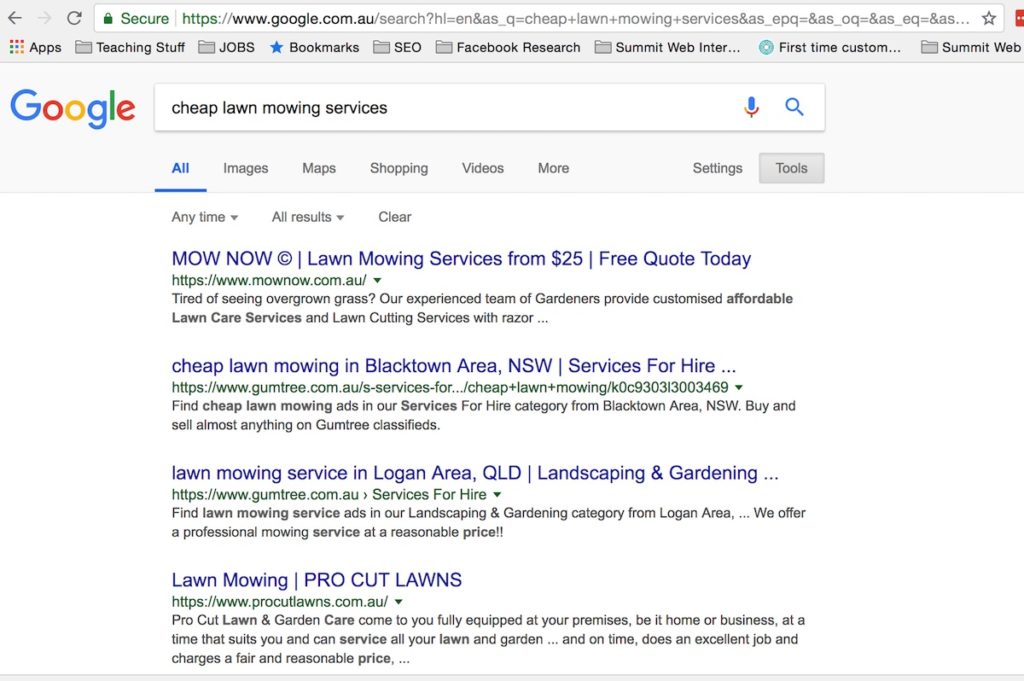1024x681 pixels.
Task: Expand the All results filter dropdown
Action: pyautogui.click(x=308, y=217)
